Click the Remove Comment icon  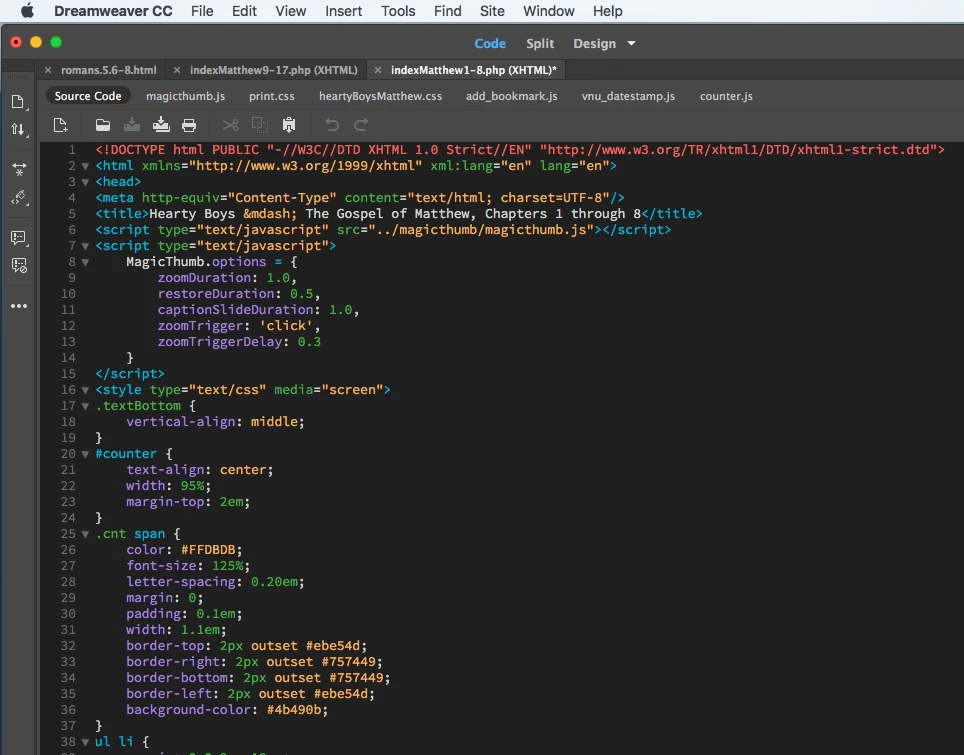coord(19,266)
